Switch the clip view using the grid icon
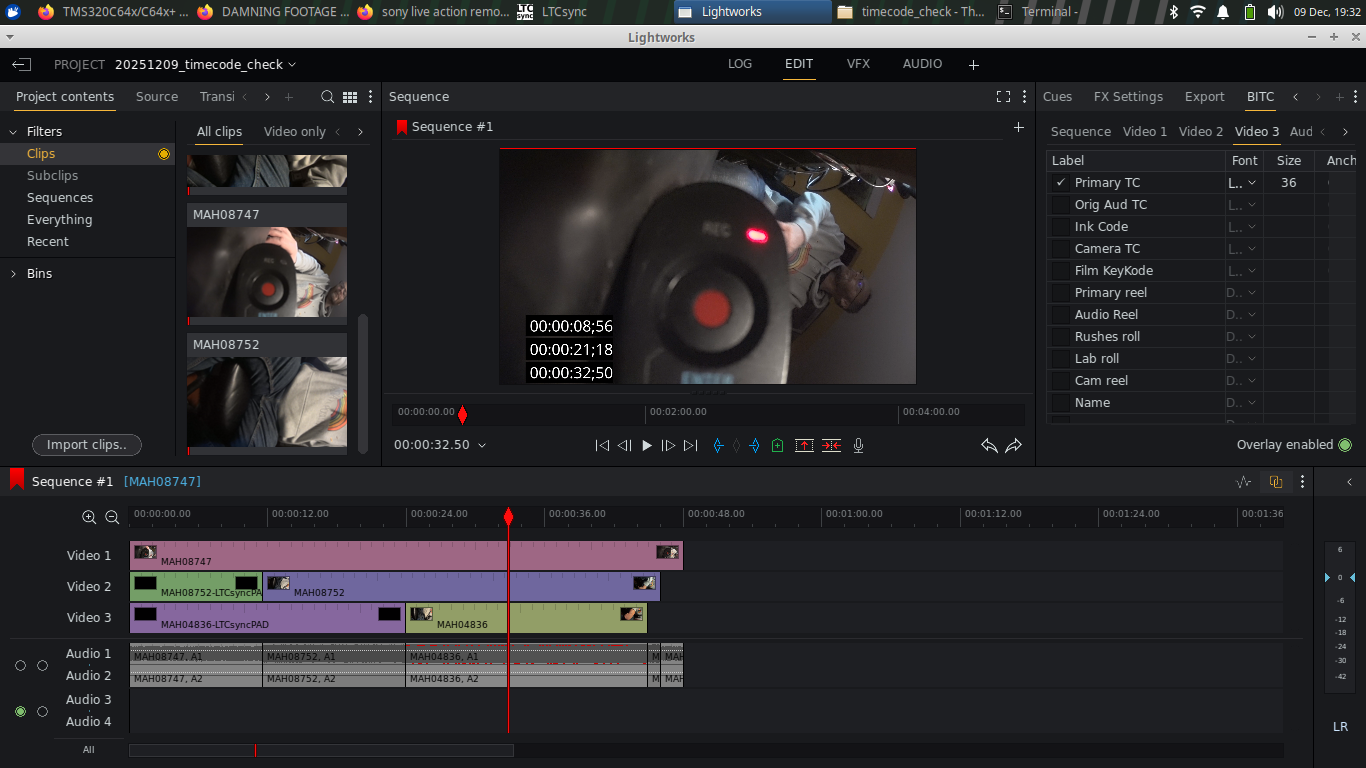This screenshot has height=768, width=1366. [350, 97]
